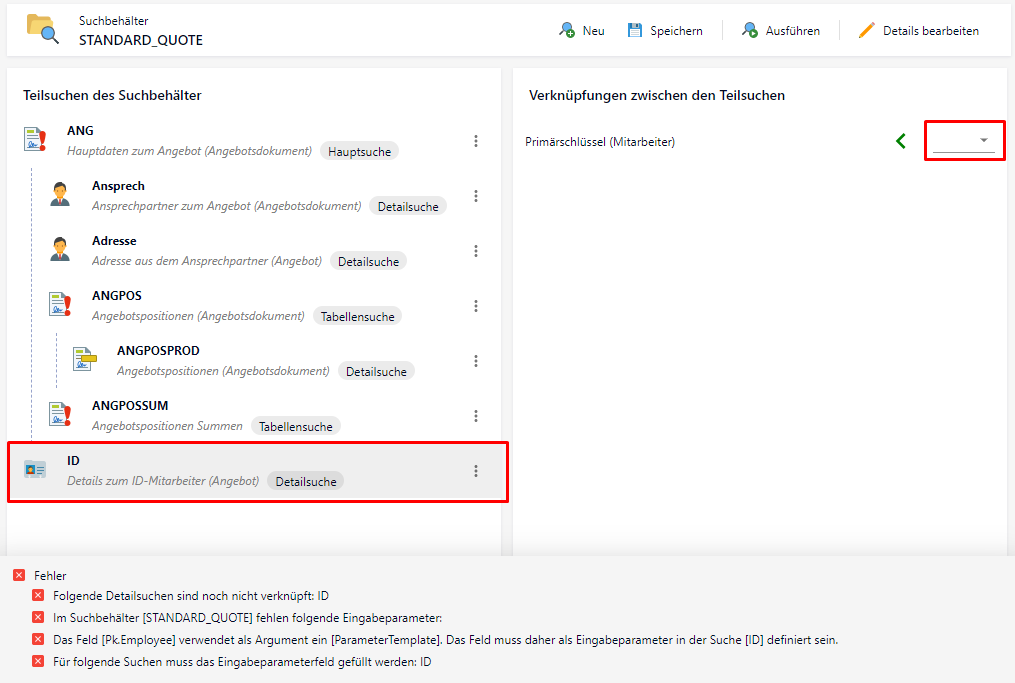Click the ANGPOSPROD document icon
The height and width of the screenshot is (683, 1015).
click(x=84, y=359)
